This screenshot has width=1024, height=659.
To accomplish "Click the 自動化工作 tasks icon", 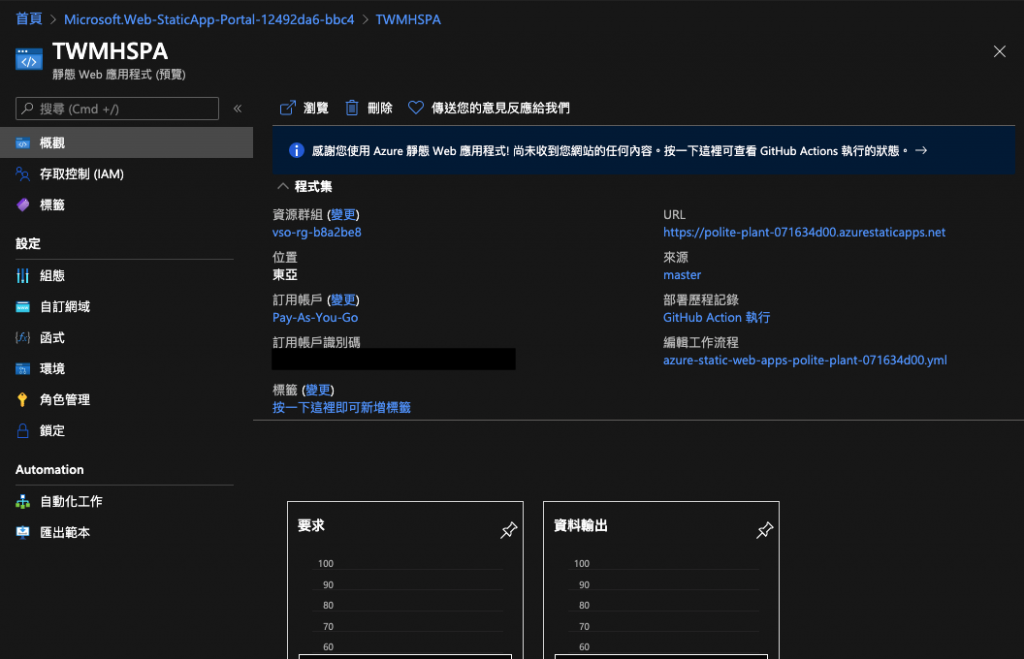I will point(23,502).
